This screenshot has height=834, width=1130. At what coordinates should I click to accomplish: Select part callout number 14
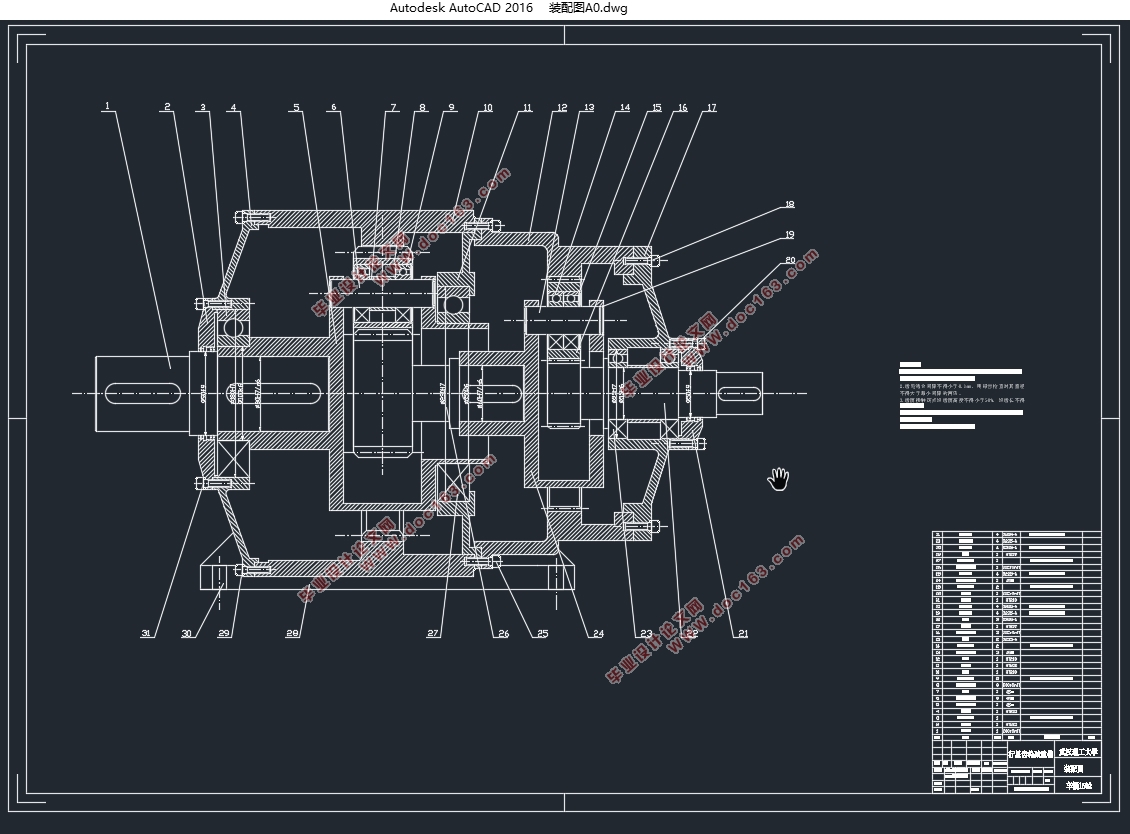[x=624, y=107]
